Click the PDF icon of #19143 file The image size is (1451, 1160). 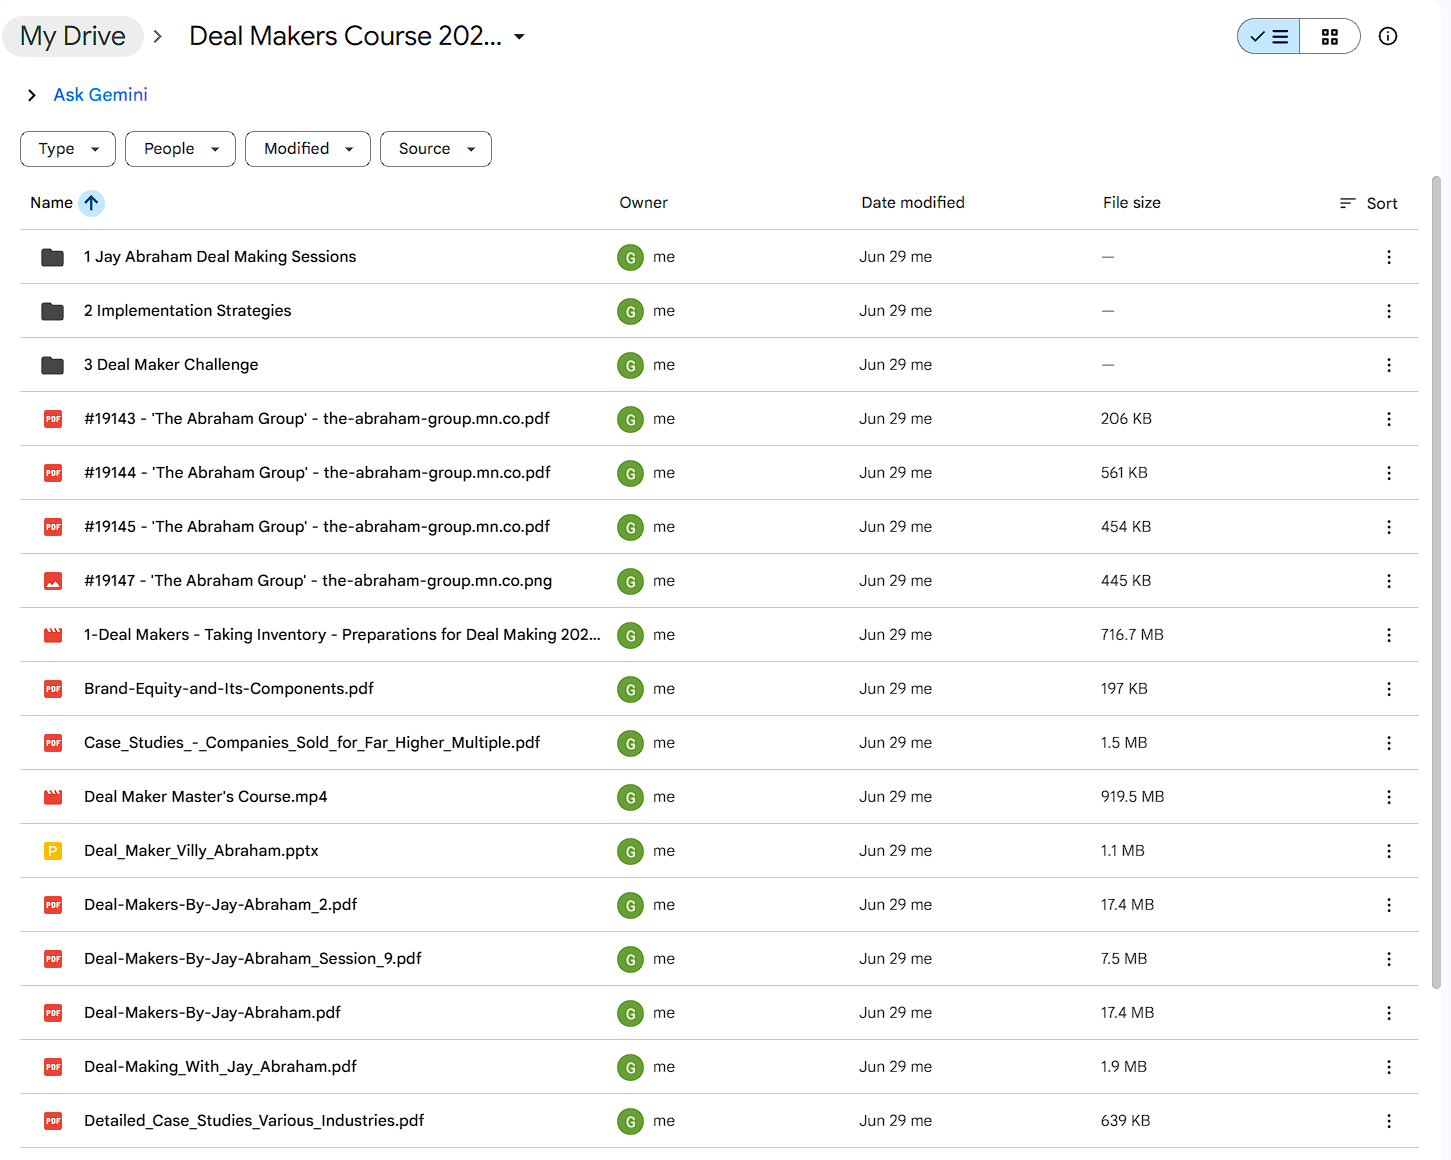click(53, 419)
